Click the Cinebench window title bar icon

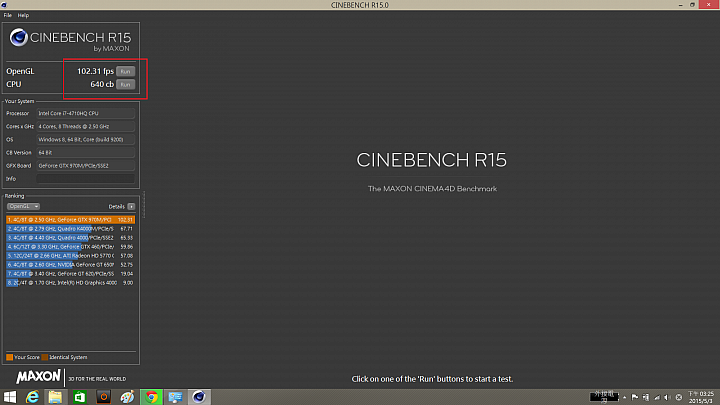(4, 5)
